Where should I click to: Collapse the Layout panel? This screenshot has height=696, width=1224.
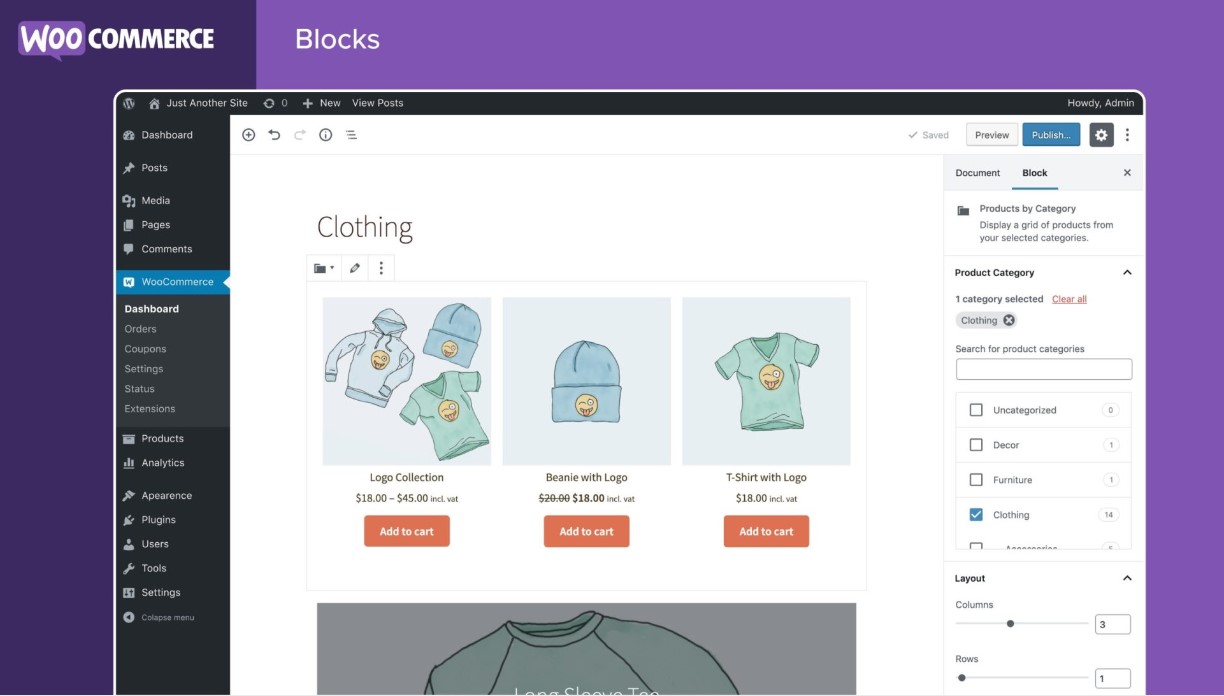pos(1127,578)
